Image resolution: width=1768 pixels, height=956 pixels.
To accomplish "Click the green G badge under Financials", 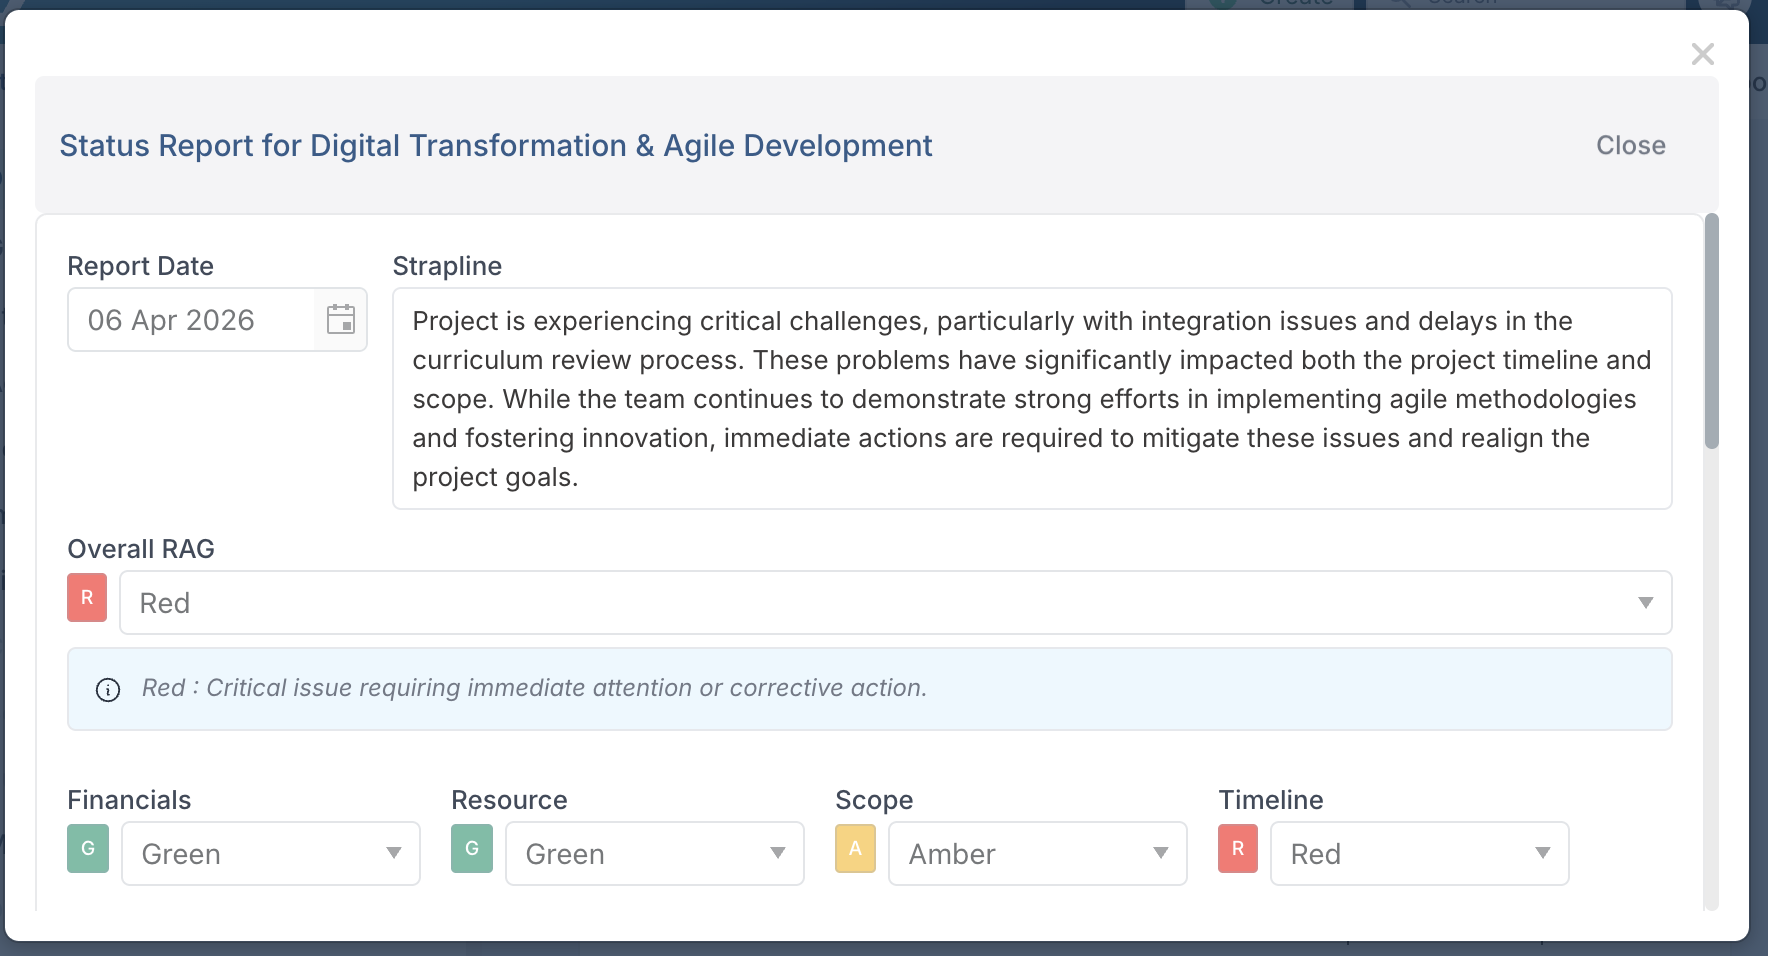I will tap(88, 849).
